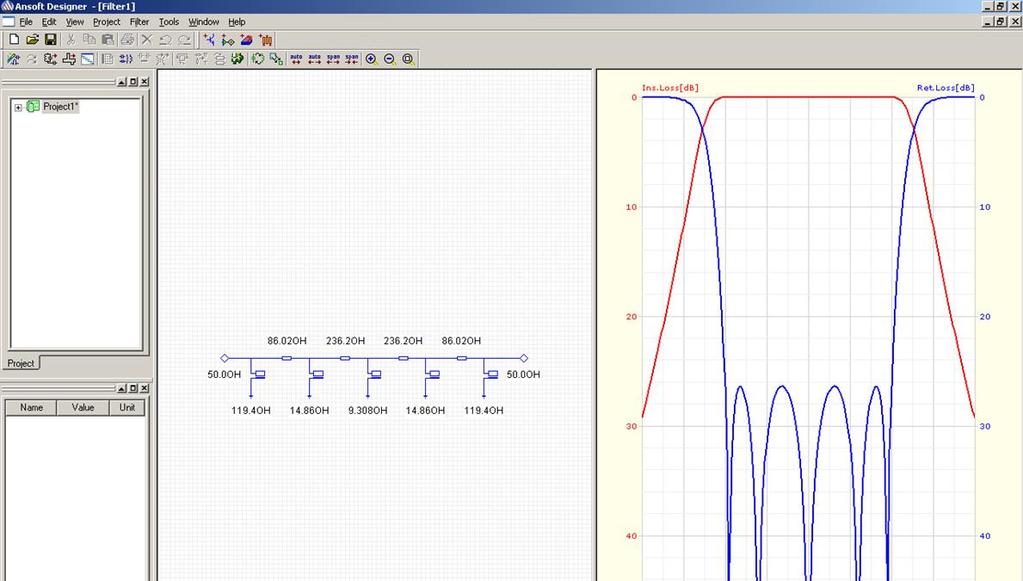Image resolution: width=1023 pixels, height=581 pixels.
Task: Click the Ins.Loss[dB] axis label
Action: tap(670, 88)
